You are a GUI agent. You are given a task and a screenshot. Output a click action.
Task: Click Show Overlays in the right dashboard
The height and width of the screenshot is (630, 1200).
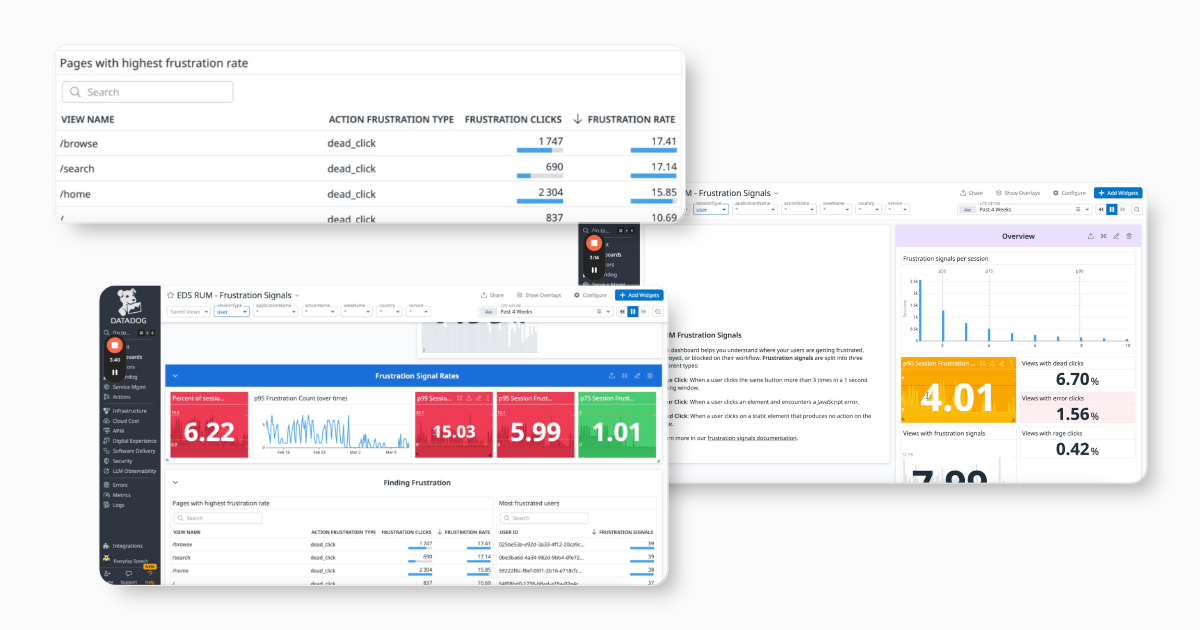click(x=1018, y=193)
